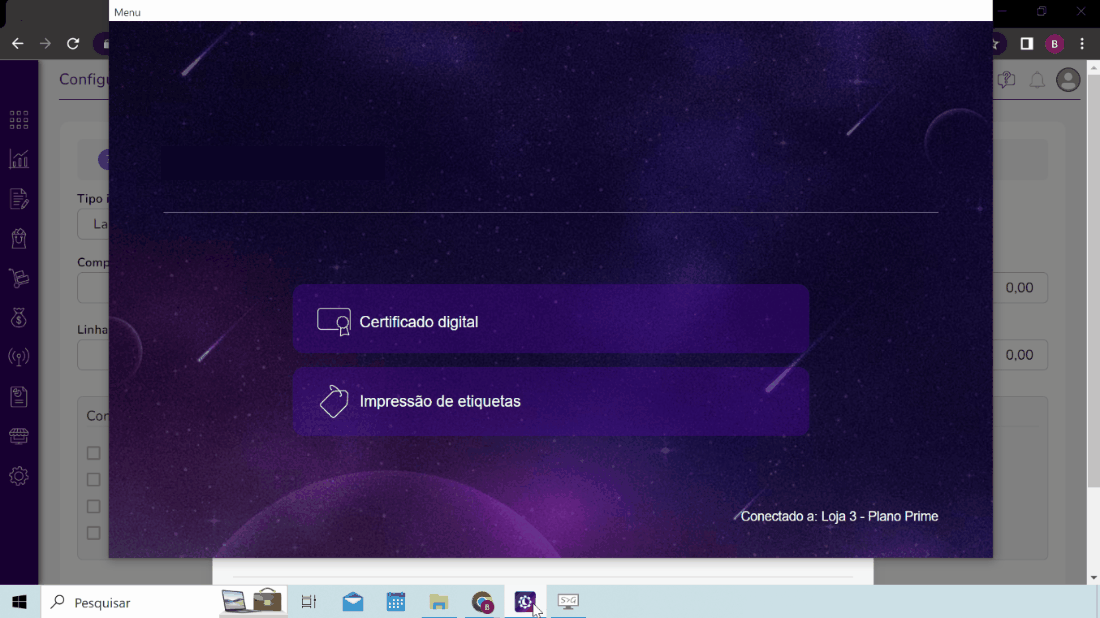This screenshot has width=1100, height=618.
Task: Open the apps grid icon in sidebar
Action: click(x=19, y=120)
